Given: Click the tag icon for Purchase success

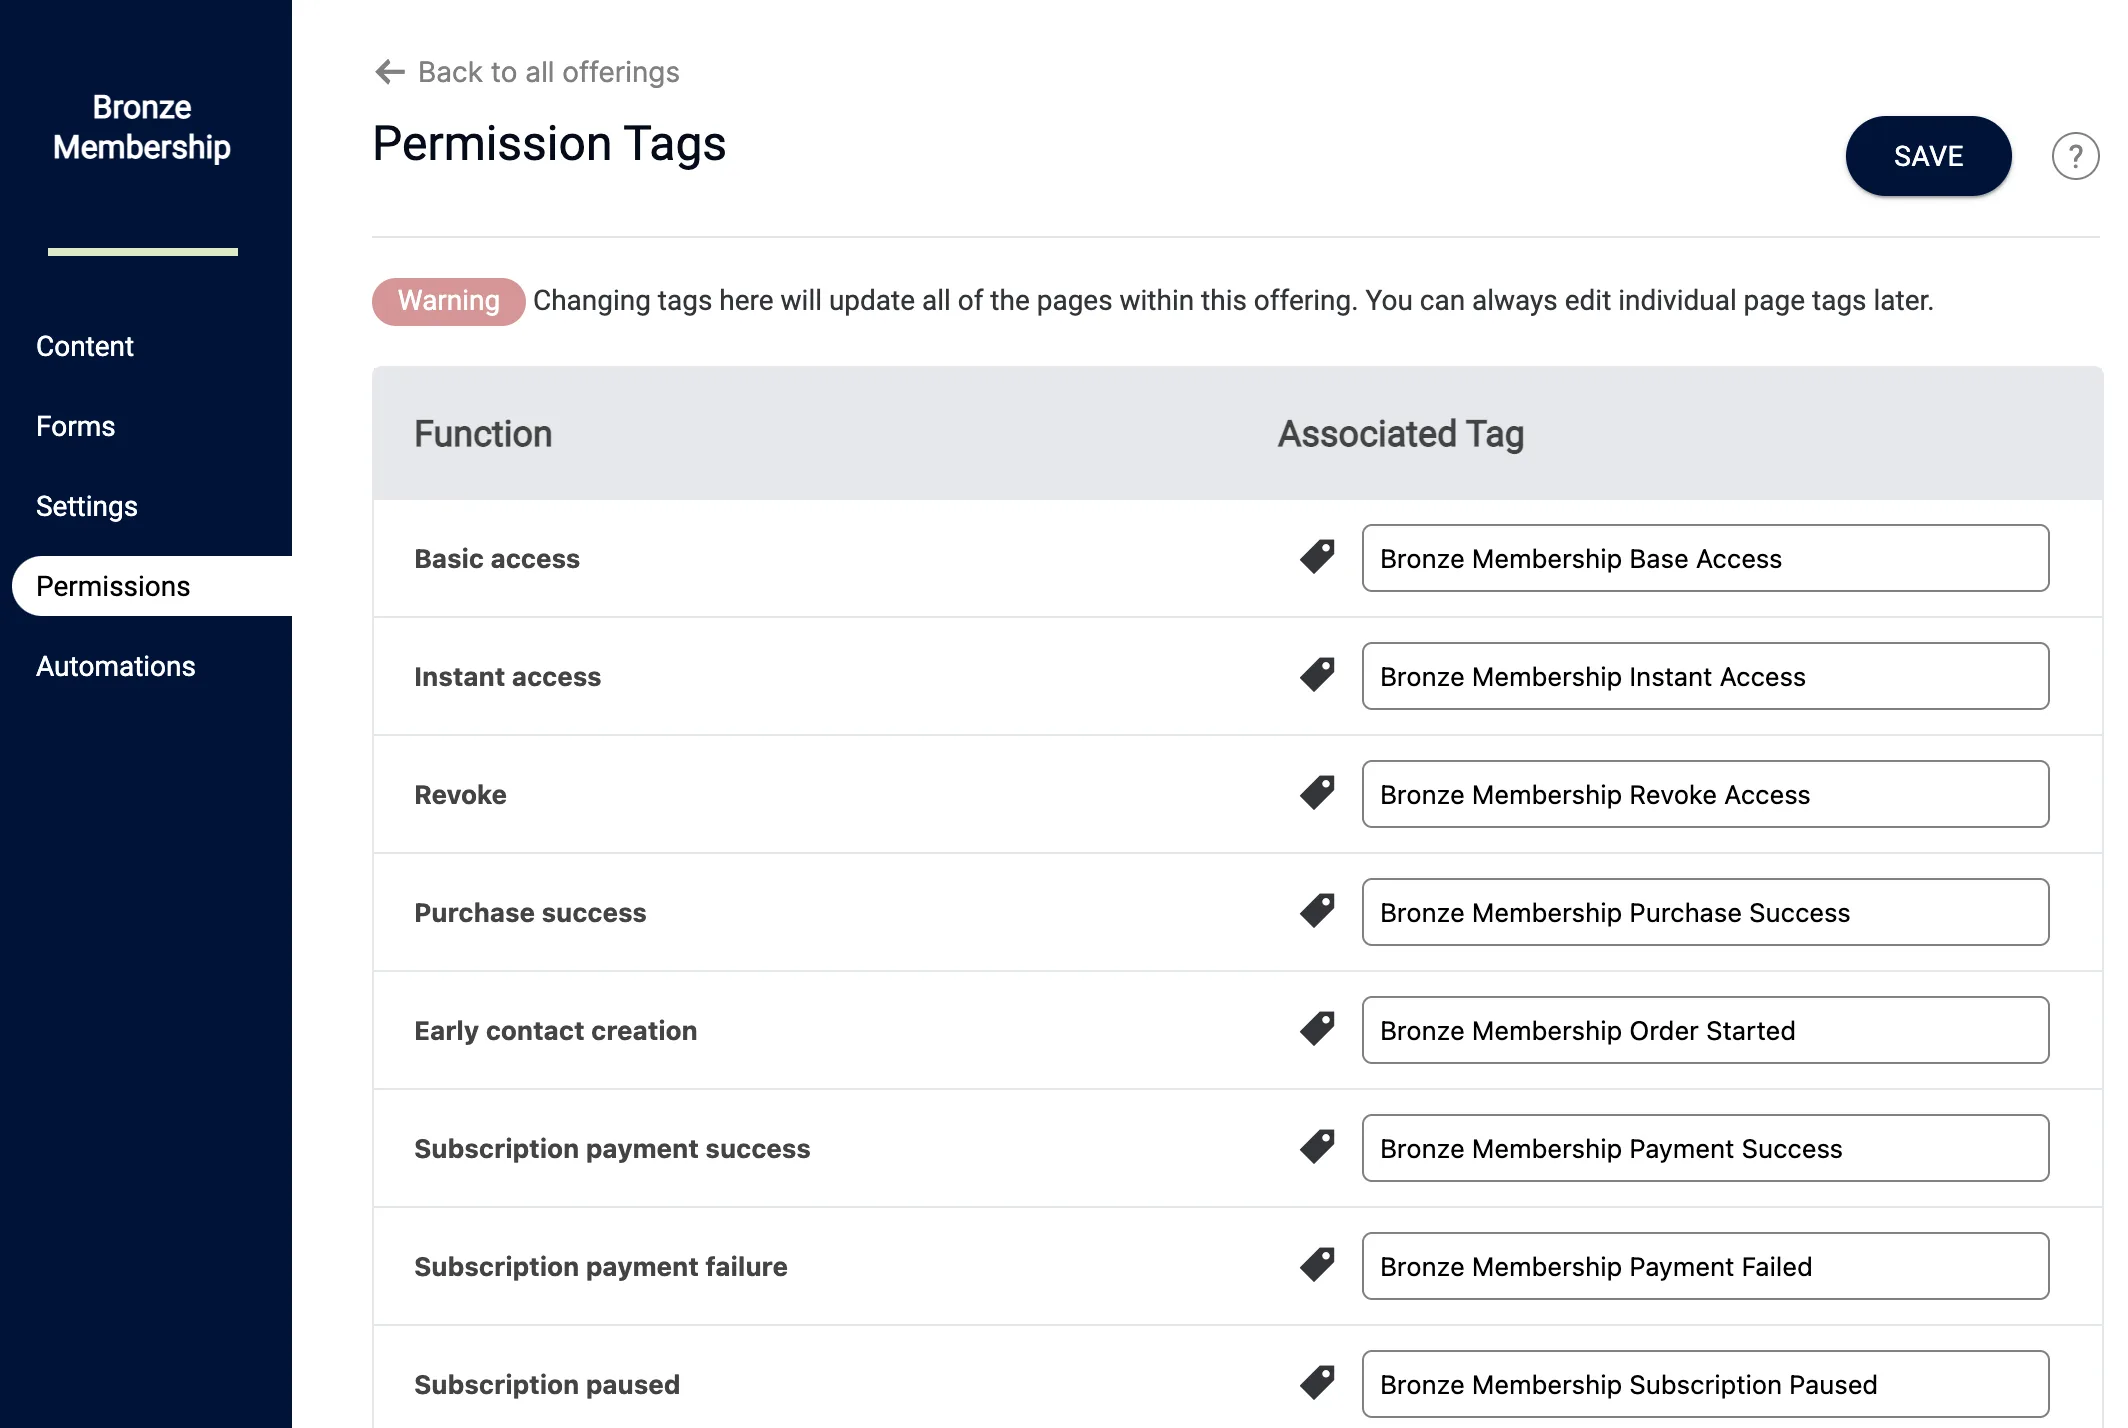Looking at the screenshot, I should click(x=1317, y=911).
